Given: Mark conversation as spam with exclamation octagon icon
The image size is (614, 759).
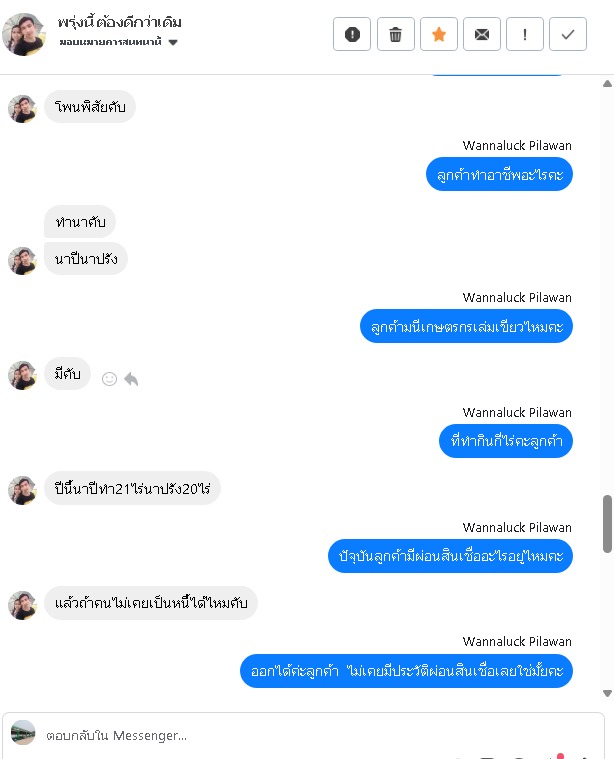Looking at the screenshot, I should pos(352,34).
